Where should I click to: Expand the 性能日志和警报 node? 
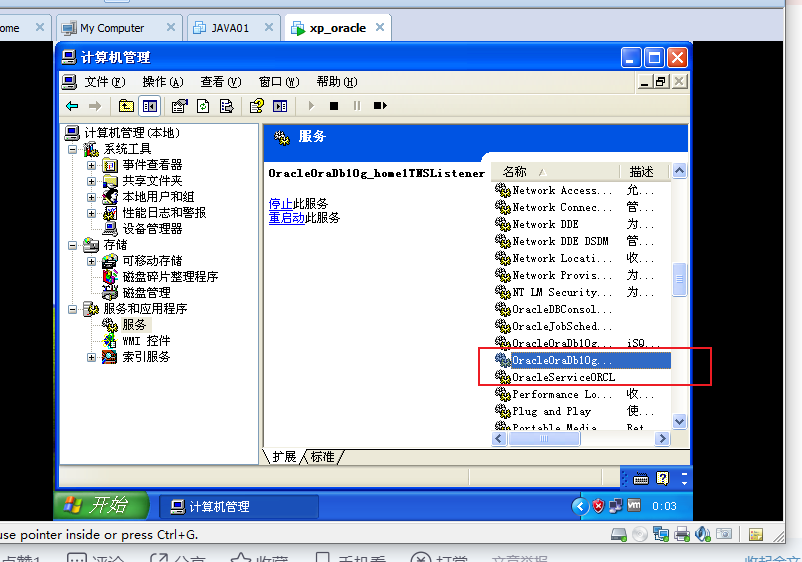[x=92, y=213]
